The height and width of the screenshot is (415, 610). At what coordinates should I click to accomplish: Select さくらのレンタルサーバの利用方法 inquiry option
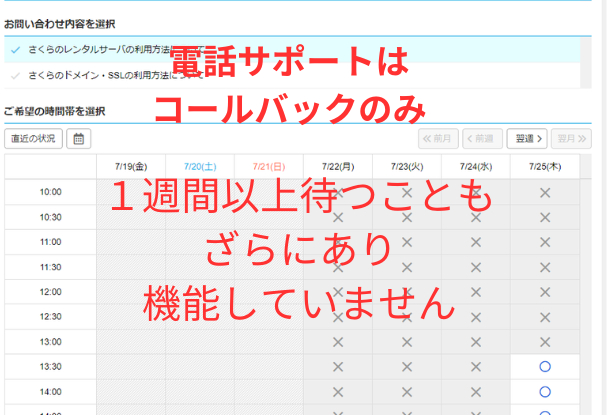[x=292, y=50]
